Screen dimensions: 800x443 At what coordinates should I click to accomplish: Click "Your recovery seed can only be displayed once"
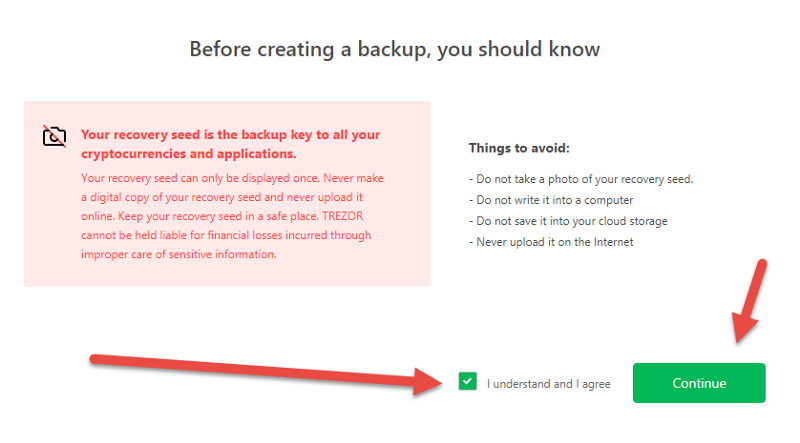[x=200, y=178]
